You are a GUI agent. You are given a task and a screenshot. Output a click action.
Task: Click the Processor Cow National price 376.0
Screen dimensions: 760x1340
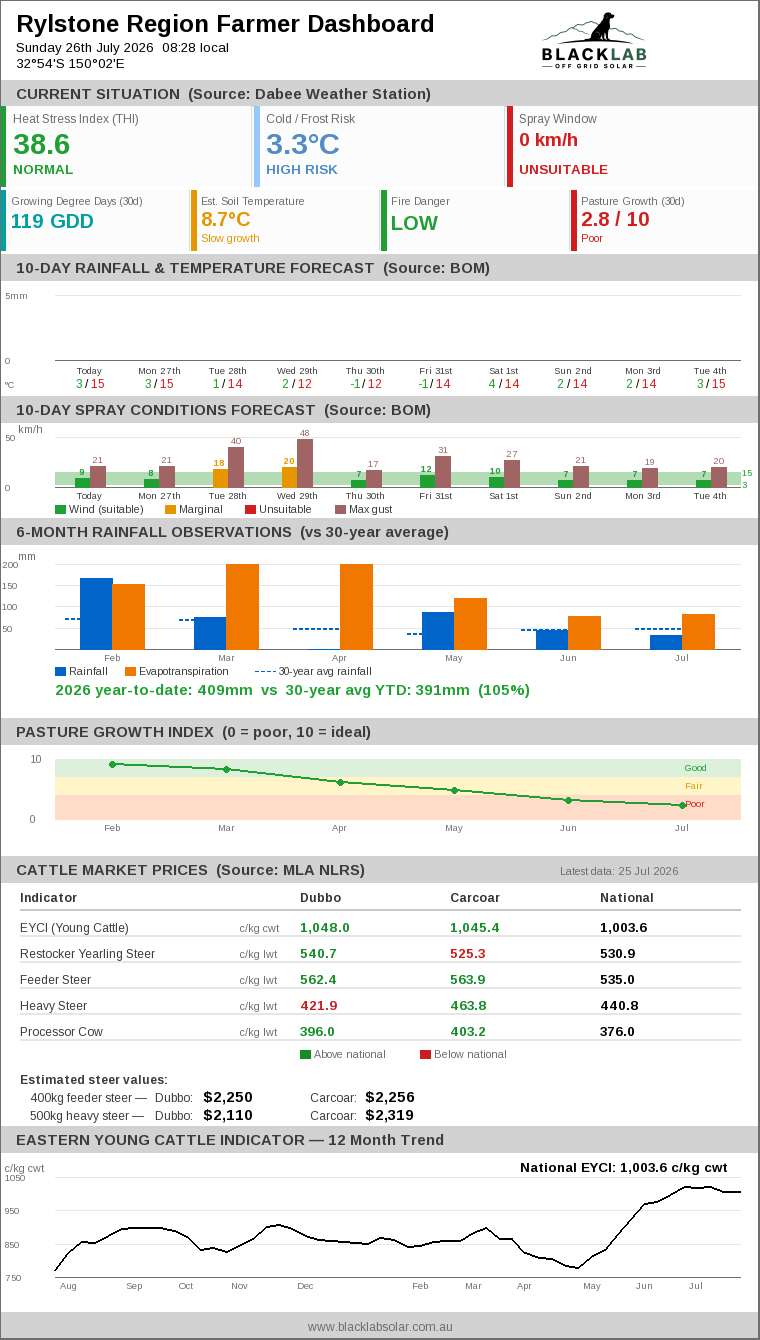617,1032
